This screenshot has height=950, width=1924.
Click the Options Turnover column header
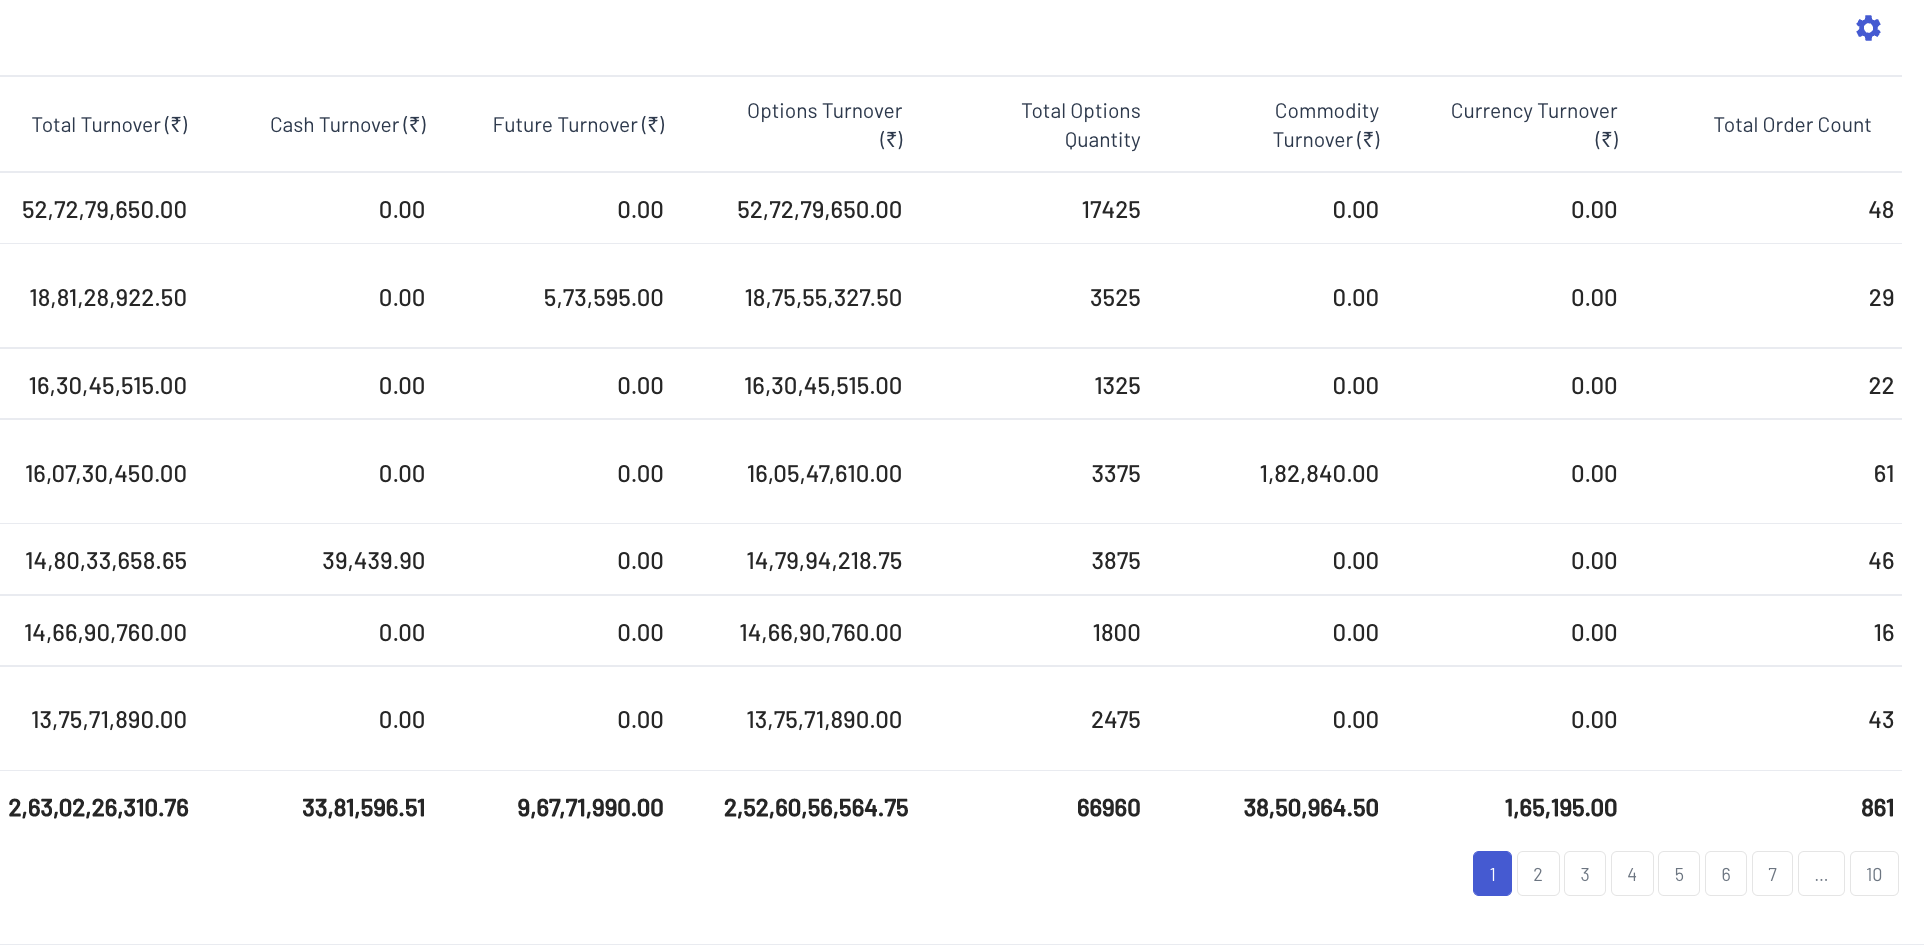(x=824, y=125)
